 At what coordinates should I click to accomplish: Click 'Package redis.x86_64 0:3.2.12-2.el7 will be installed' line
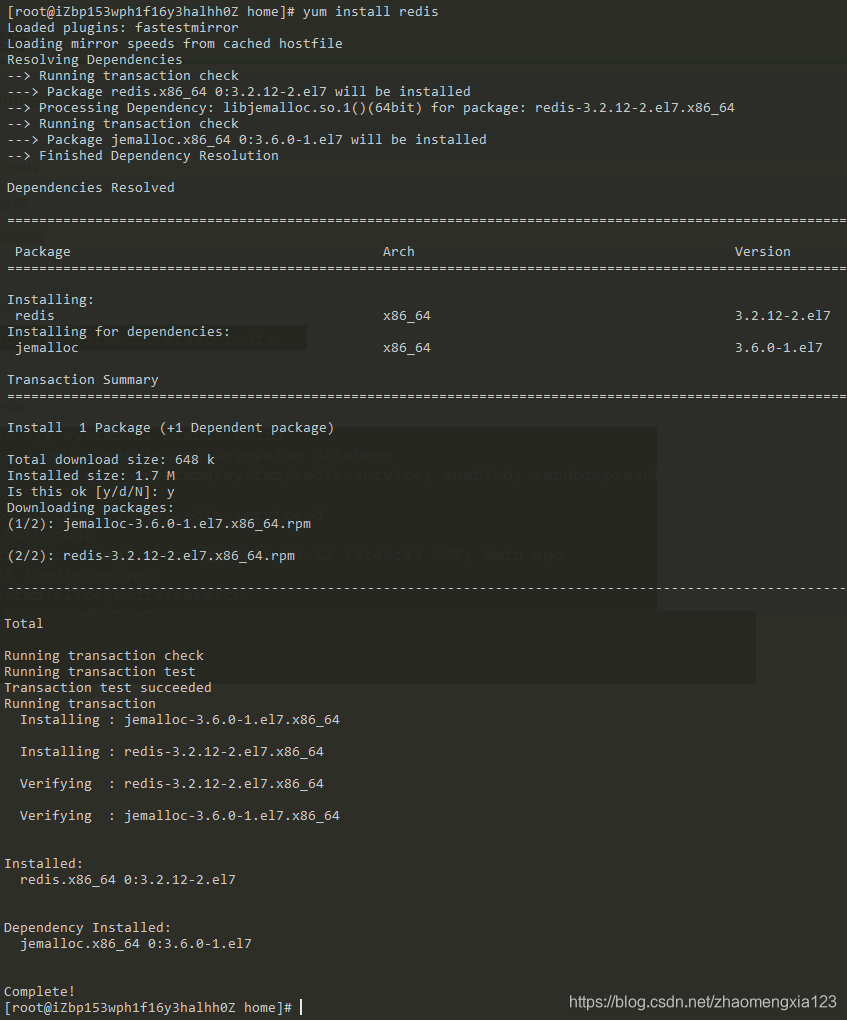[238, 92]
